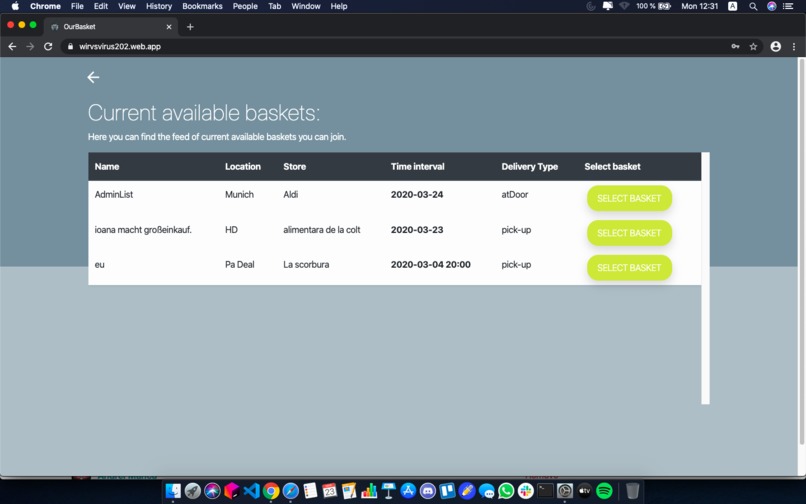The image size is (806, 504).
Task: Reload the OurBasket page
Action: [48, 46]
